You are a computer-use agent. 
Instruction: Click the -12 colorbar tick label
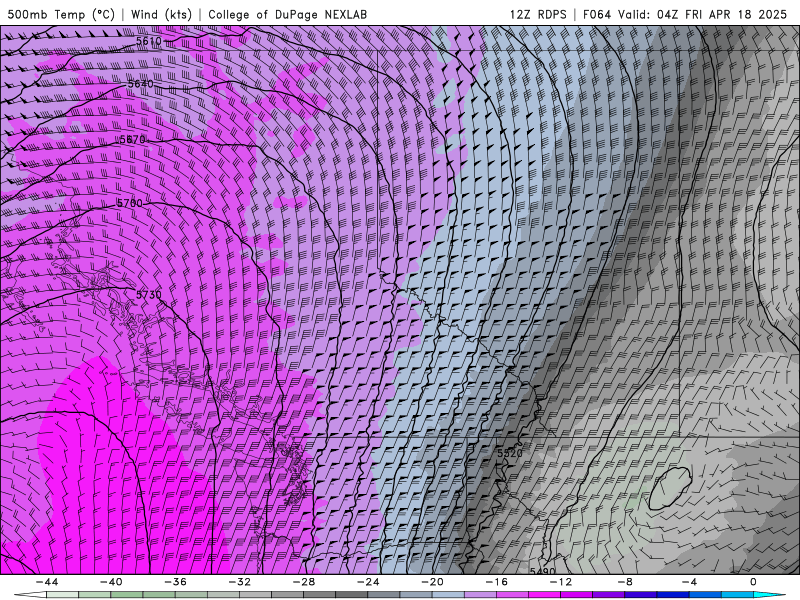pos(561,582)
